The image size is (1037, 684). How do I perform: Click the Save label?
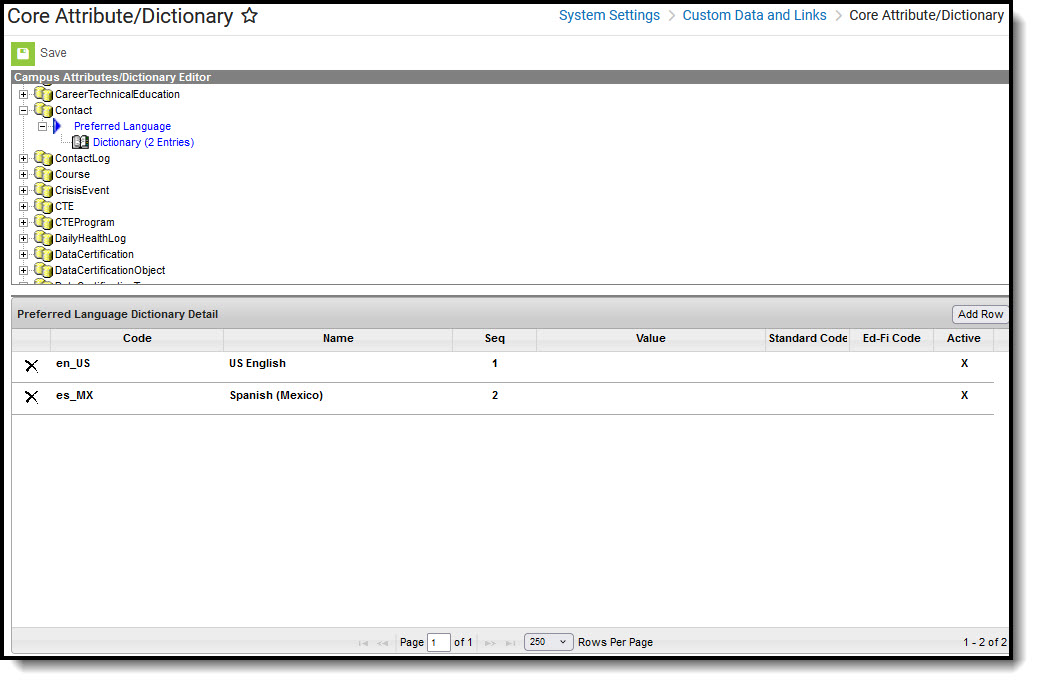[x=53, y=53]
